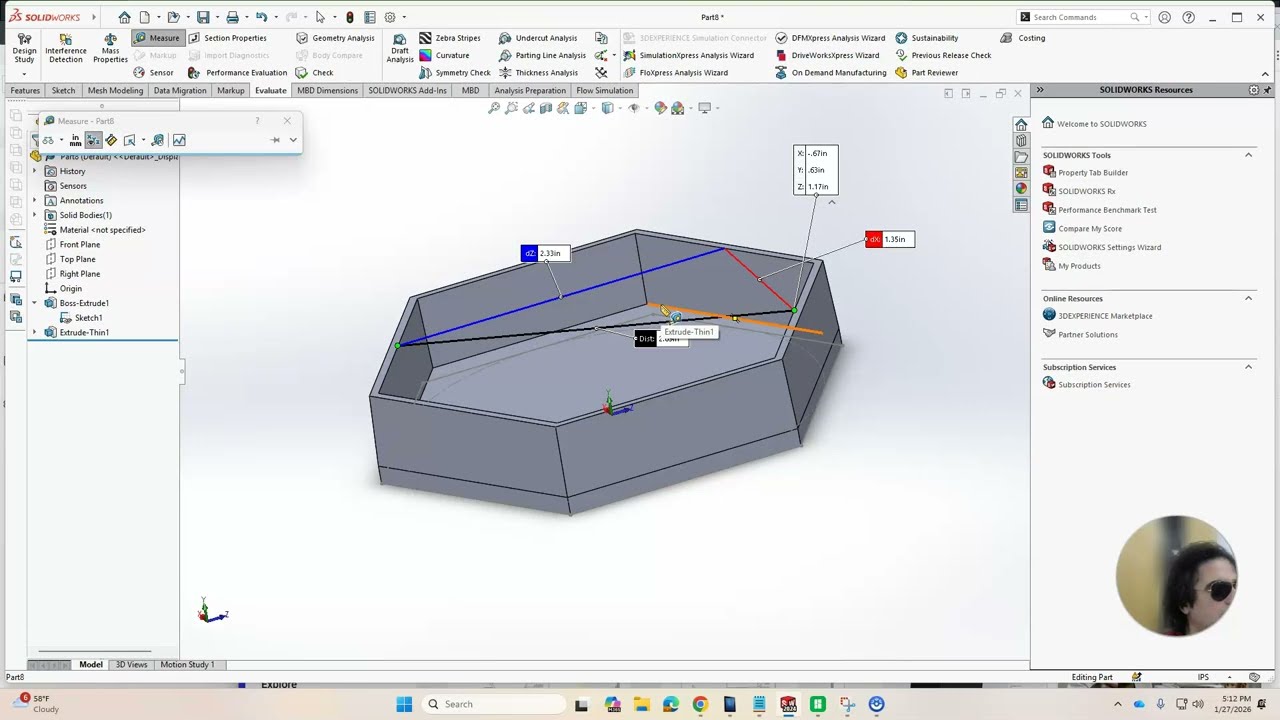Run Interference Detection

66,48
